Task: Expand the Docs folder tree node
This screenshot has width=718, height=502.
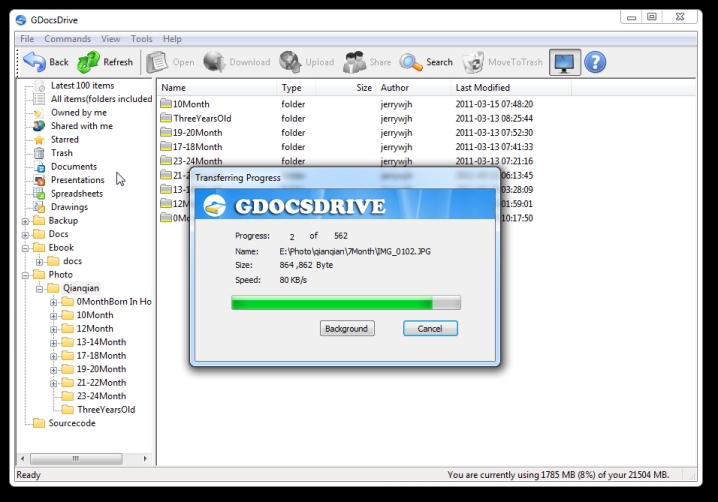Action: [x=25, y=235]
